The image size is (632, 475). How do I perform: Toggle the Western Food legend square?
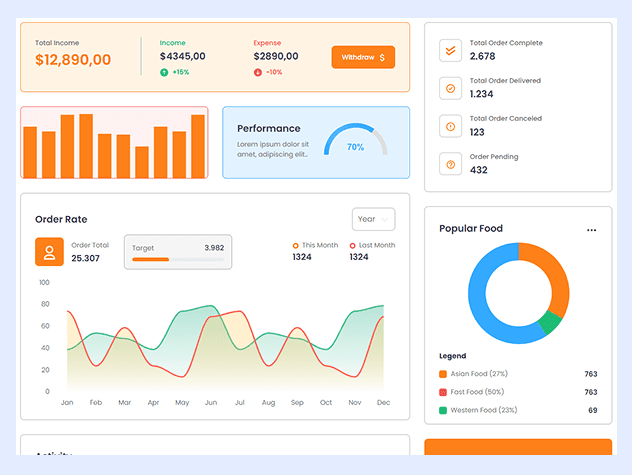(443, 410)
